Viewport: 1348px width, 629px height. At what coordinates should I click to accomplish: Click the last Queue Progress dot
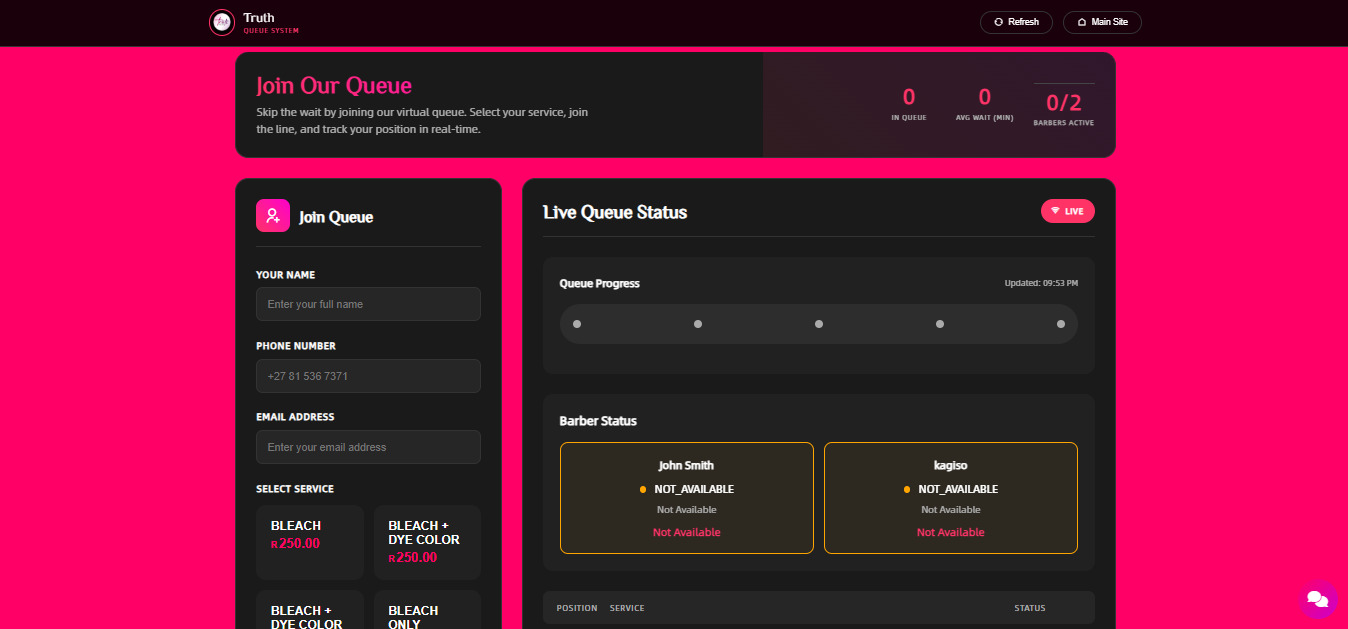(1061, 324)
